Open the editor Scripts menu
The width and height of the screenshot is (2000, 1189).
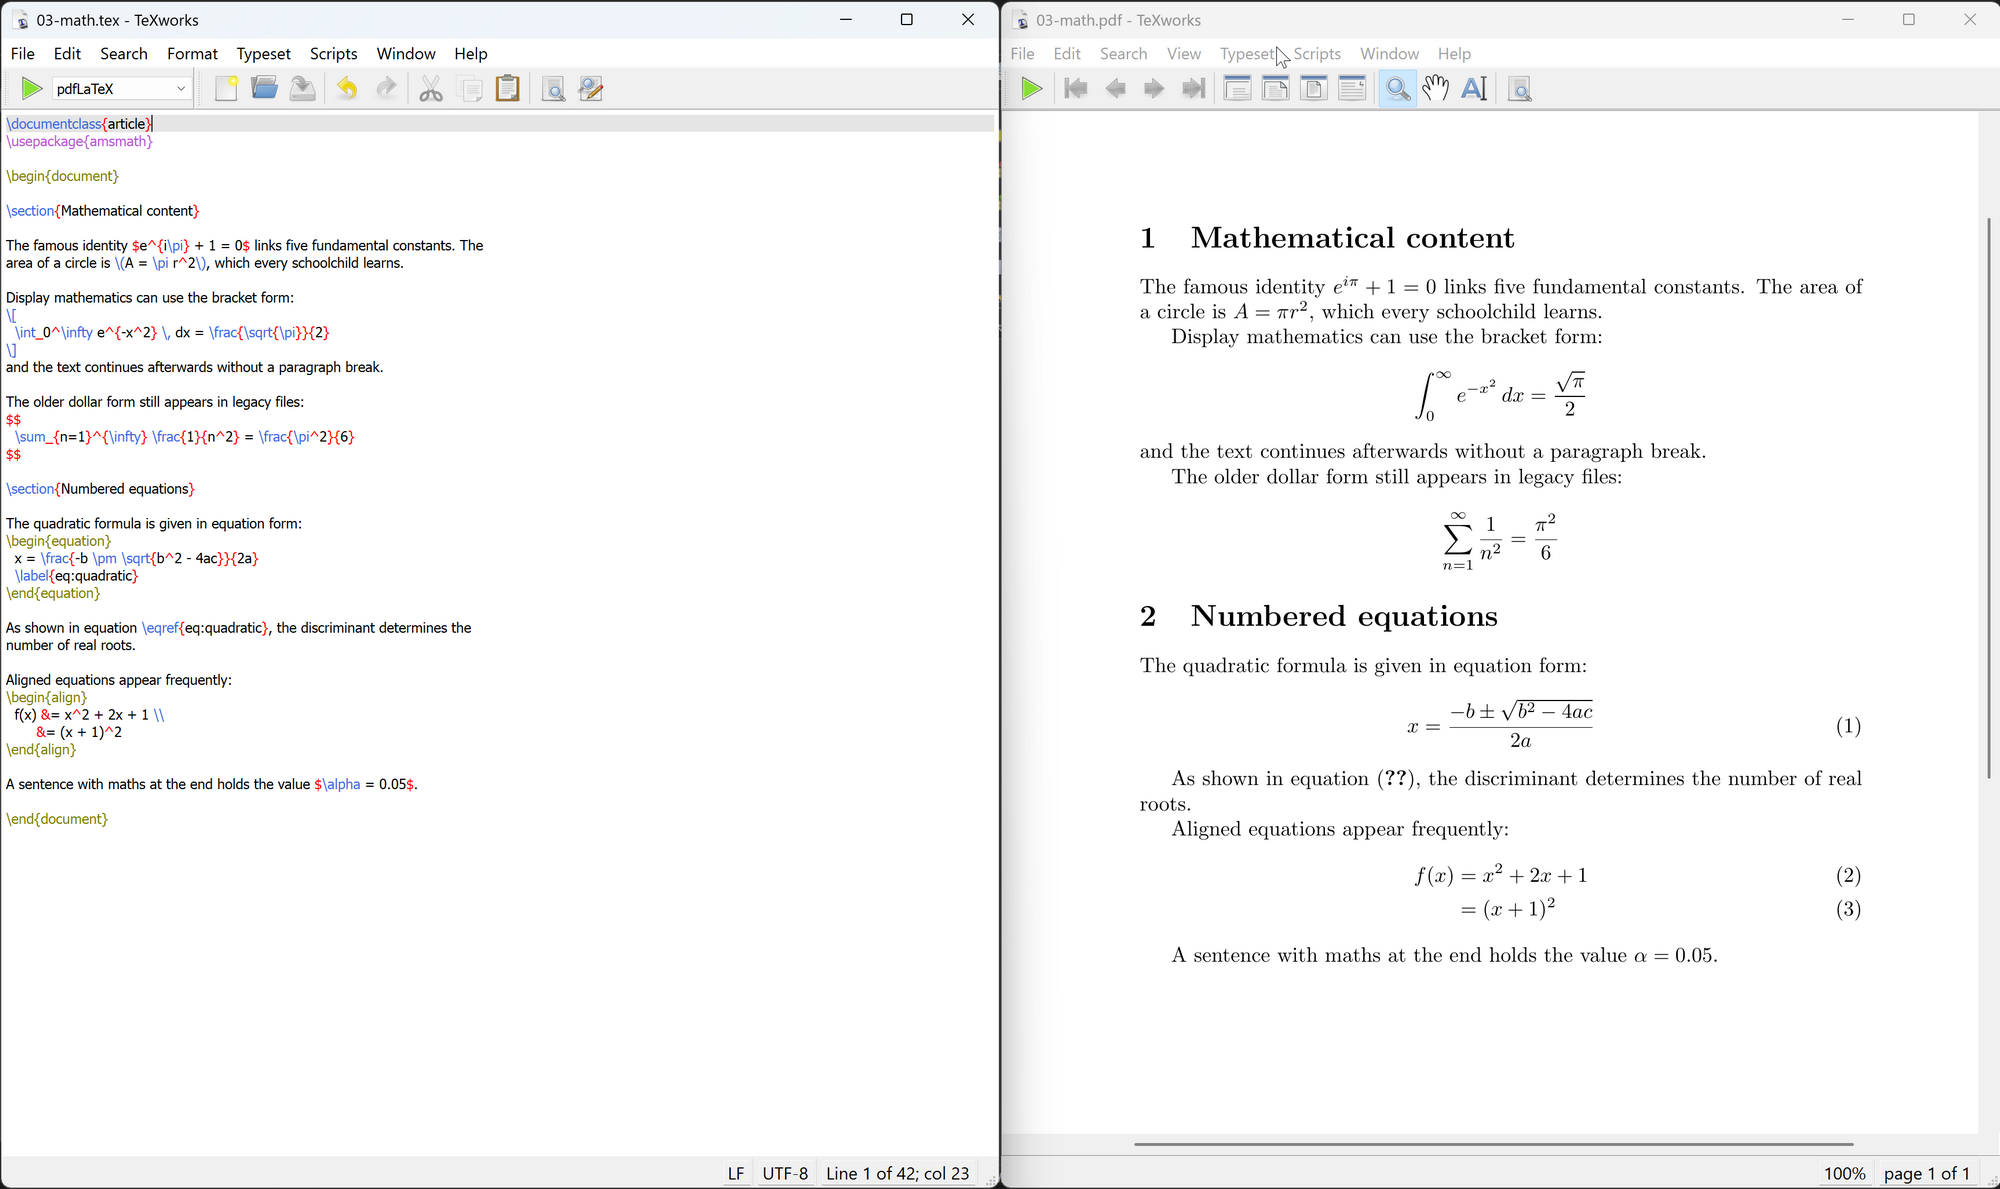pyautogui.click(x=333, y=54)
